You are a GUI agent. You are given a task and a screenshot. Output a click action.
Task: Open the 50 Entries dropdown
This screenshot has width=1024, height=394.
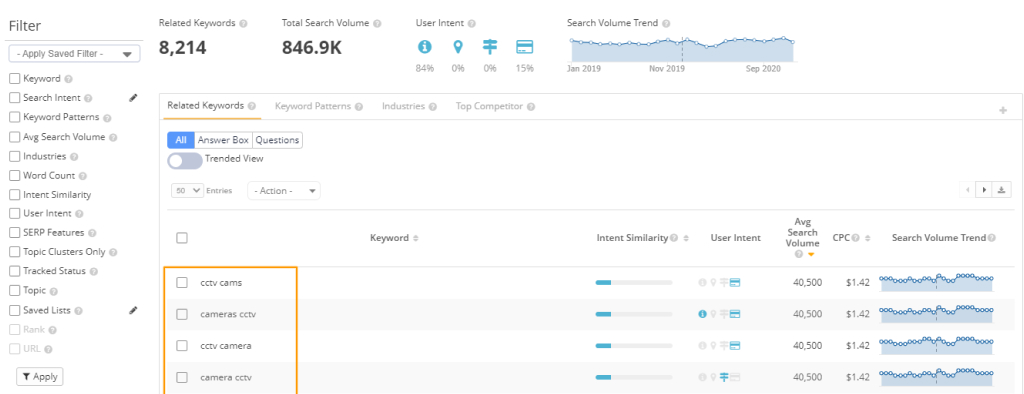(x=188, y=191)
